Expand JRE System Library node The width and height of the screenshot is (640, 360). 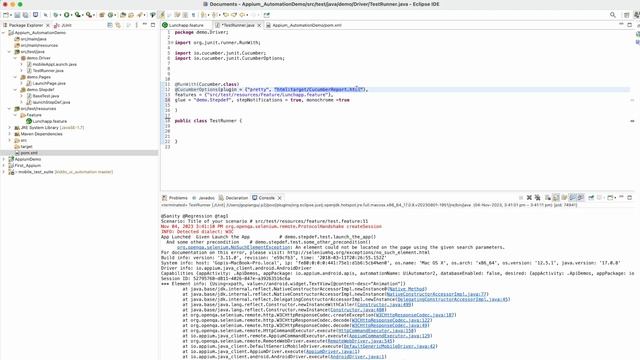(10, 127)
